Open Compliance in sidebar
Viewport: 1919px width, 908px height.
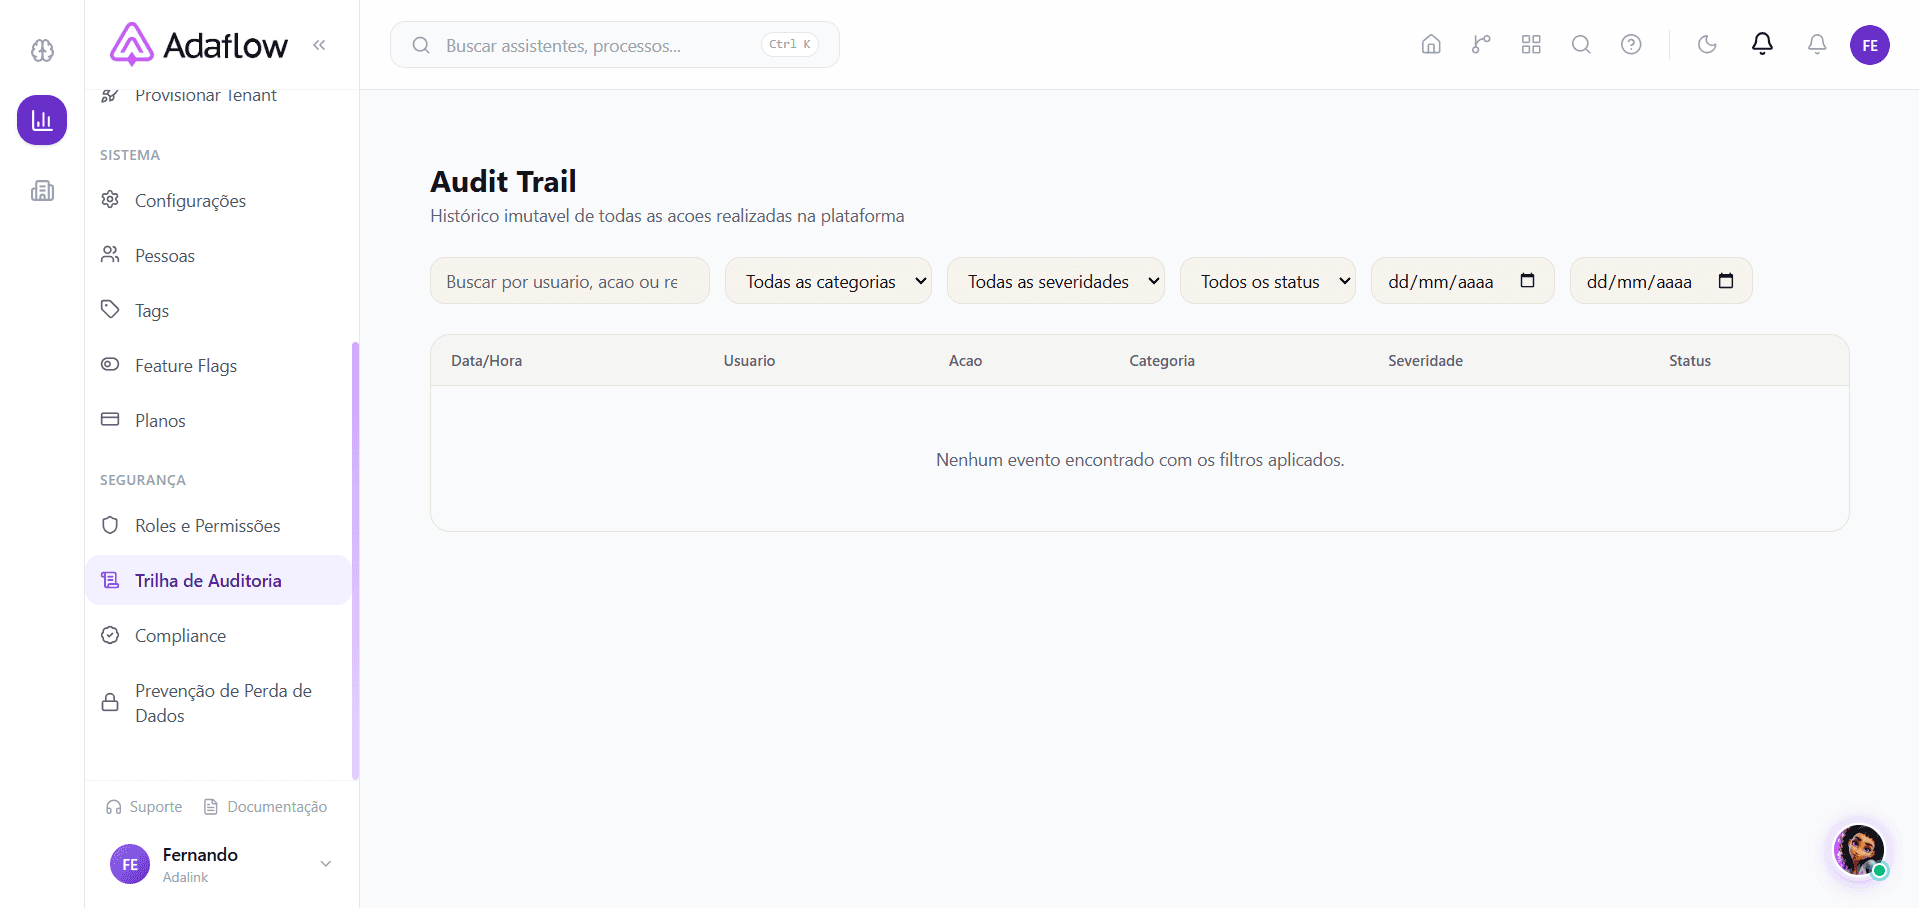218,635
